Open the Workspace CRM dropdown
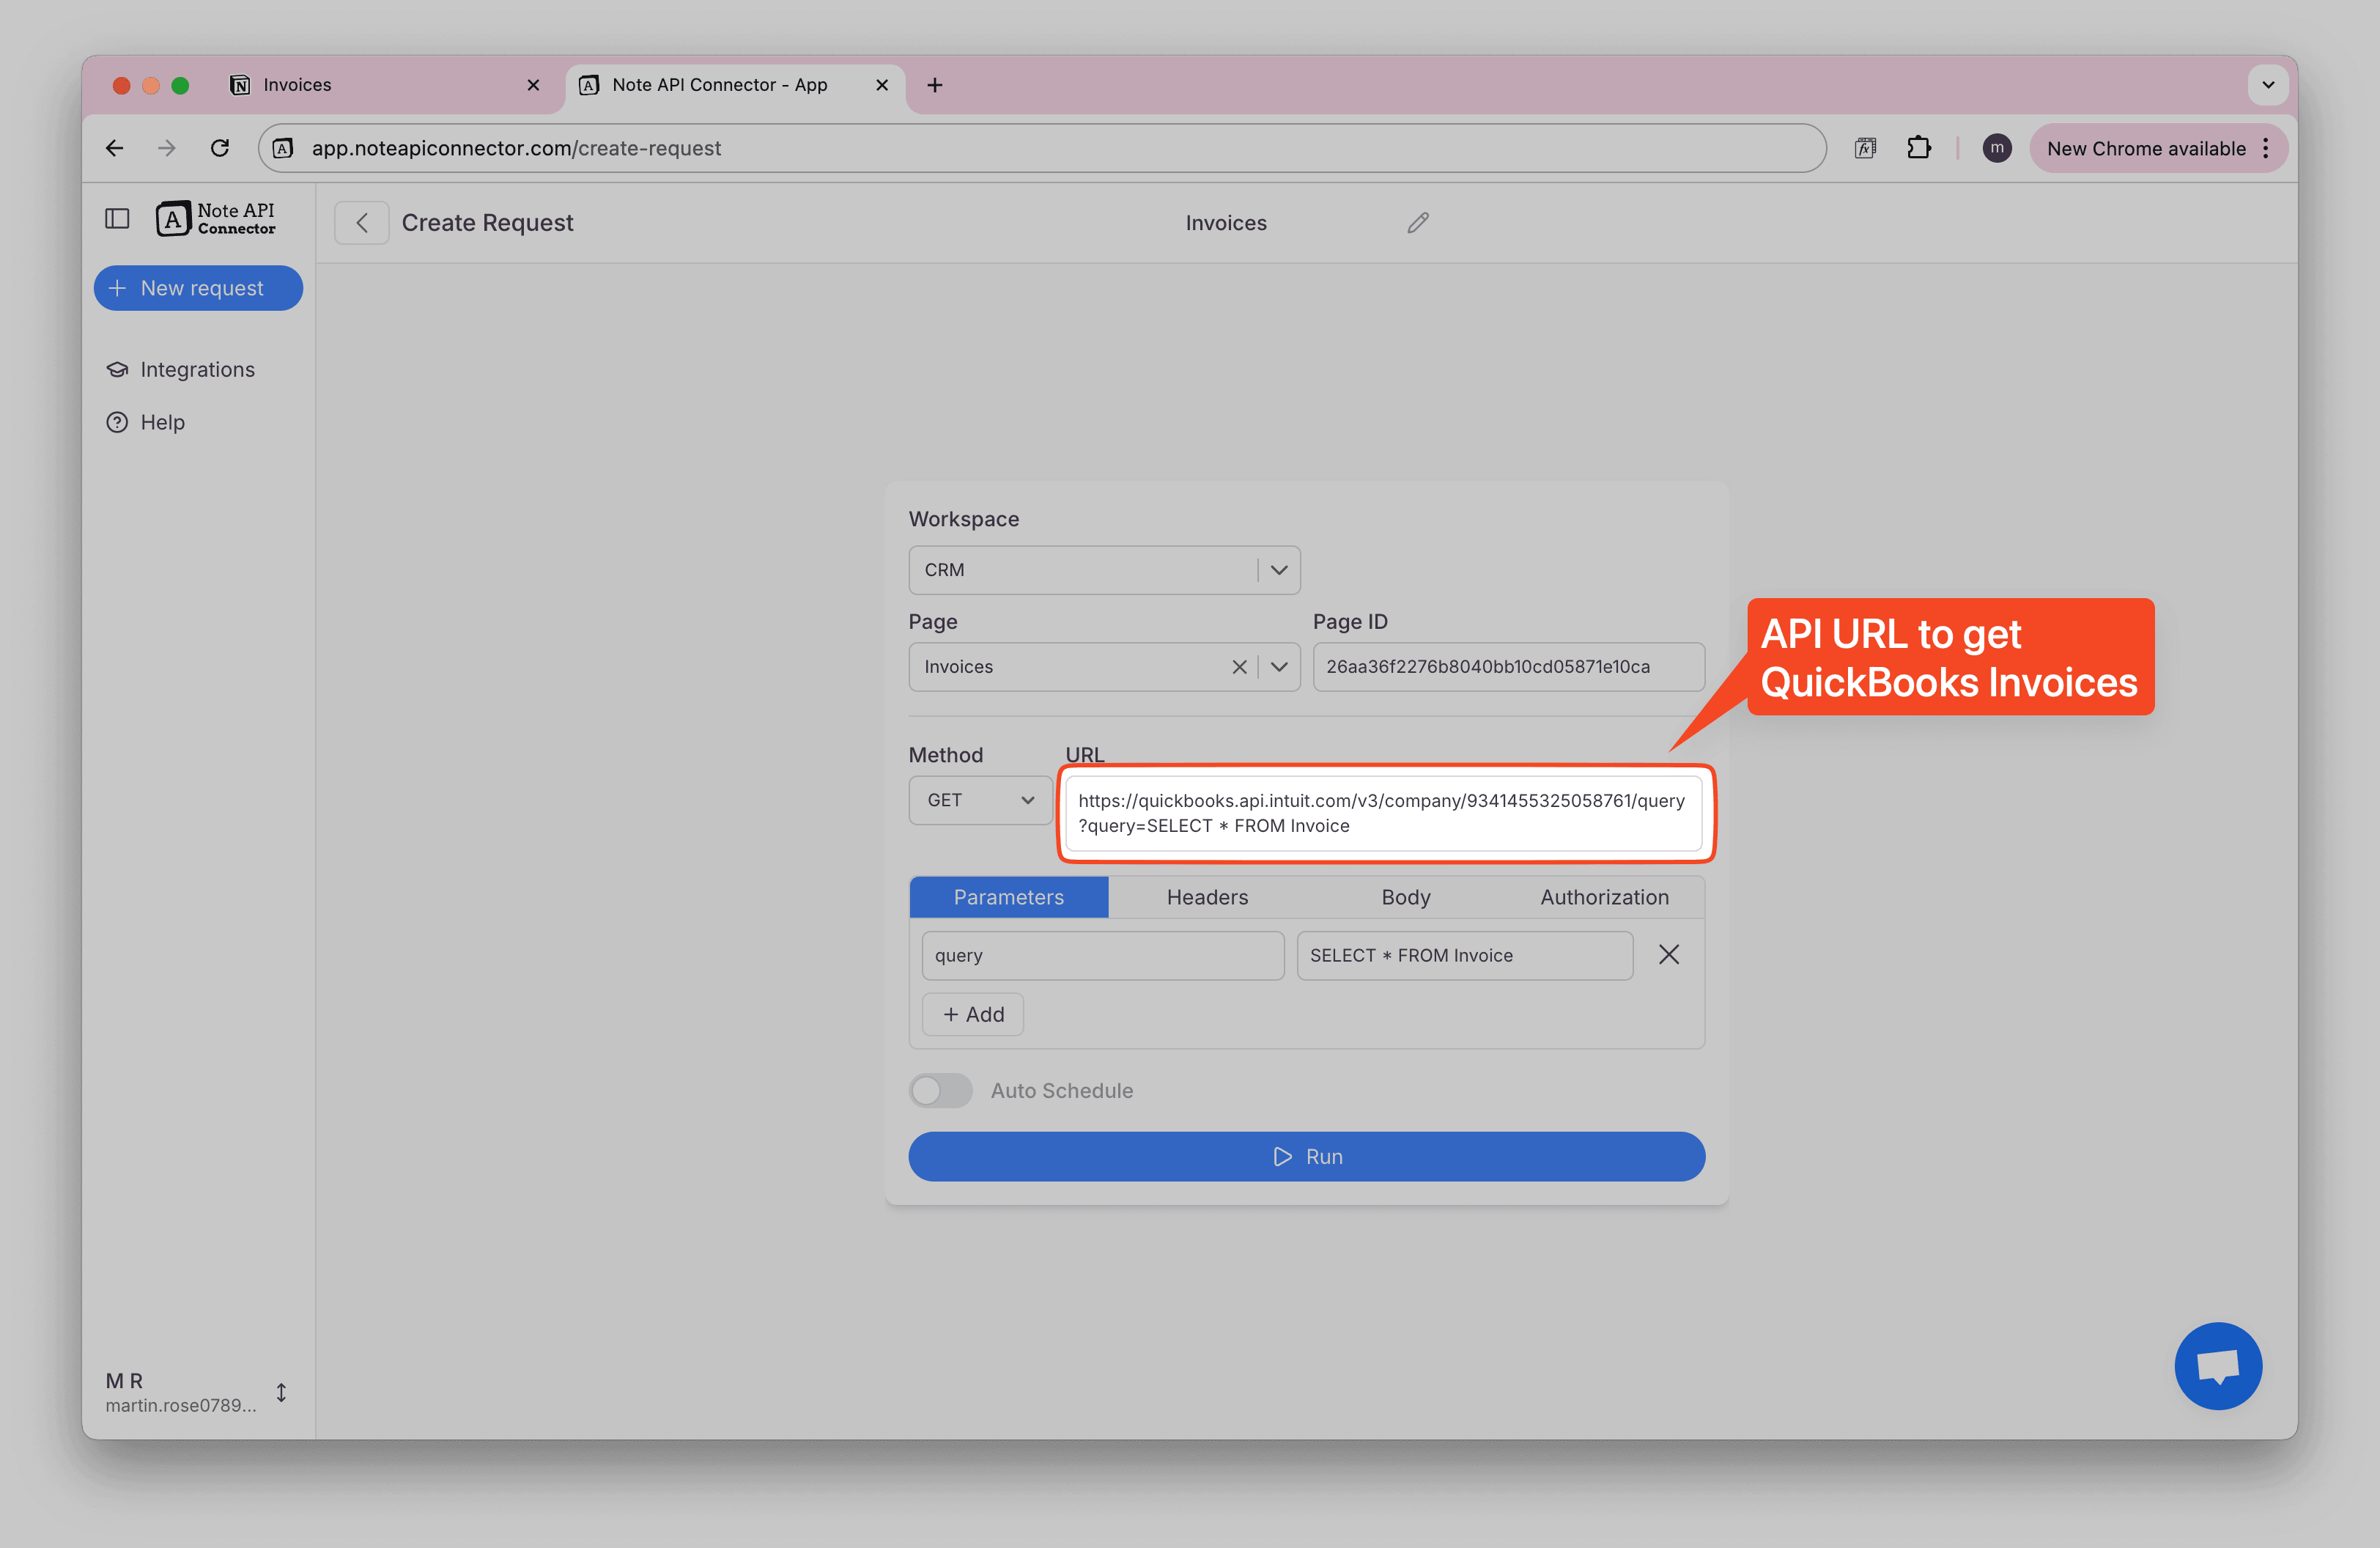The height and width of the screenshot is (1548, 2380). click(1104, 570)
